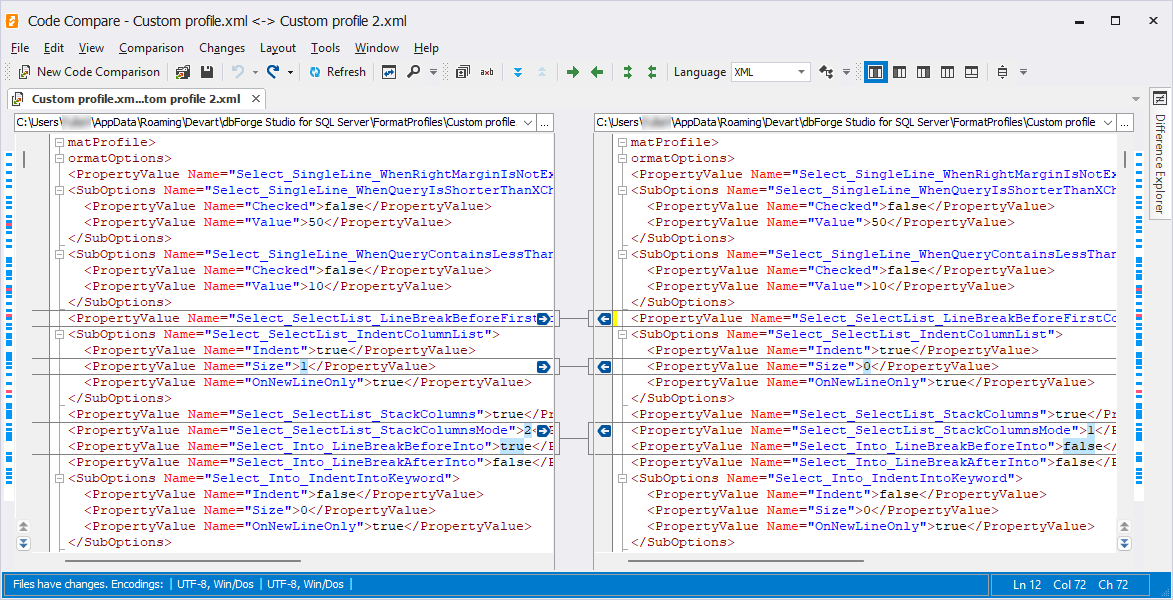Click the Save (floppy disk) icon

point(207,72)
